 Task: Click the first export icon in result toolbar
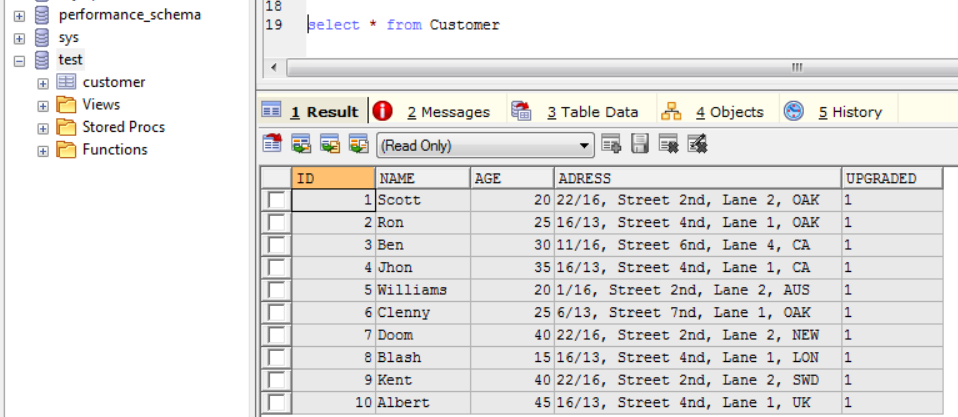272,145
